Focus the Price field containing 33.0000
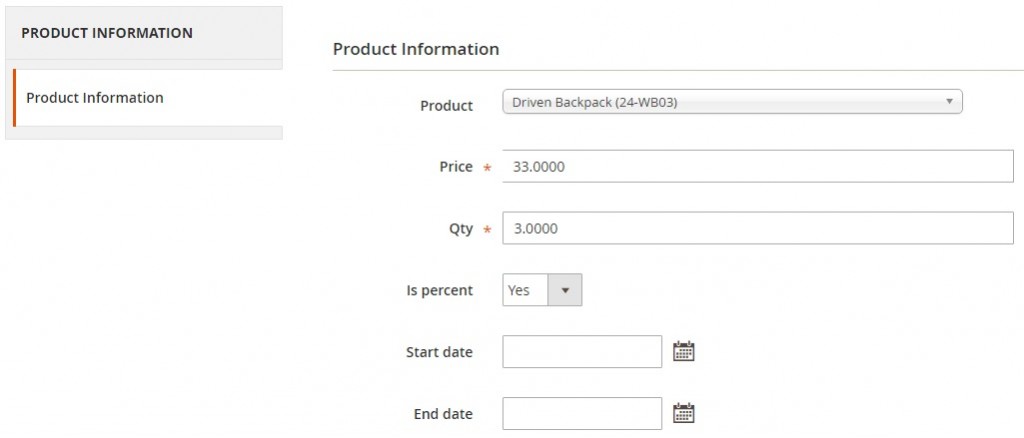The height and width of the screenshot is (438, 1024). point(758,166)
